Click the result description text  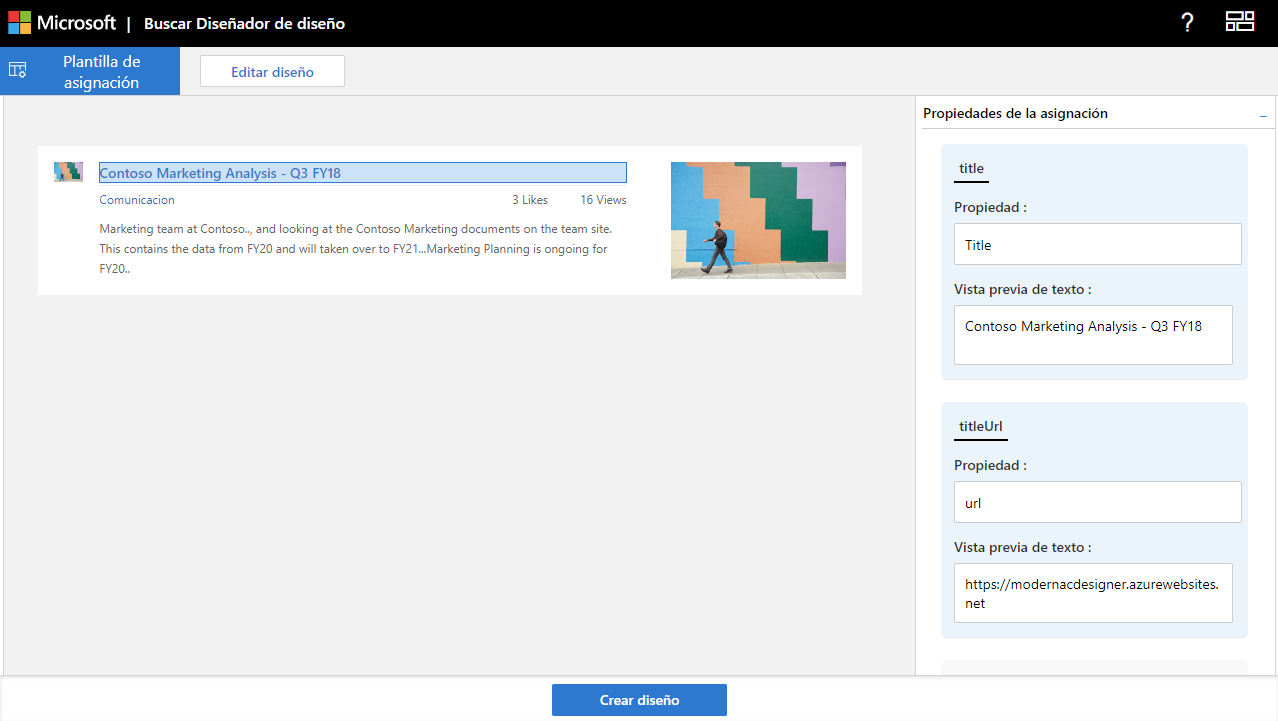click(355, 249)
